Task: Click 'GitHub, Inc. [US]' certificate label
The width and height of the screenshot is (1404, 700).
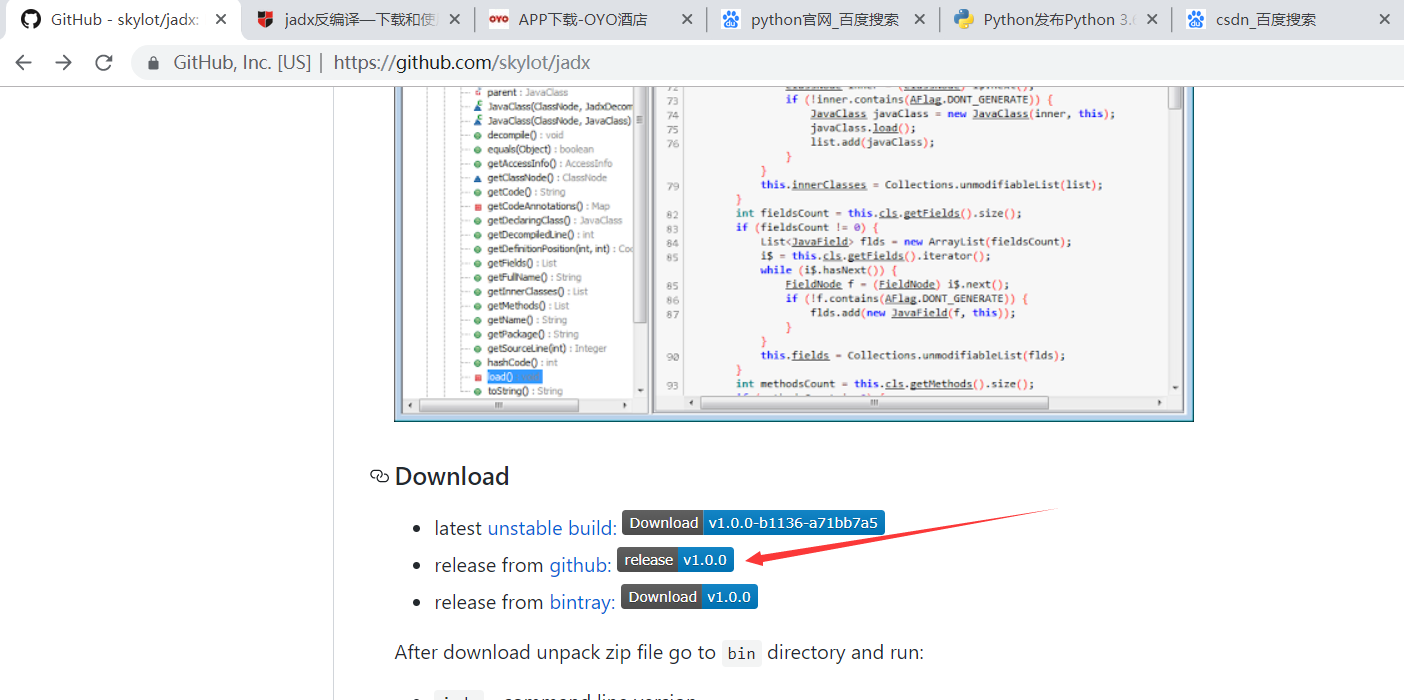Action: click(242, 62)
